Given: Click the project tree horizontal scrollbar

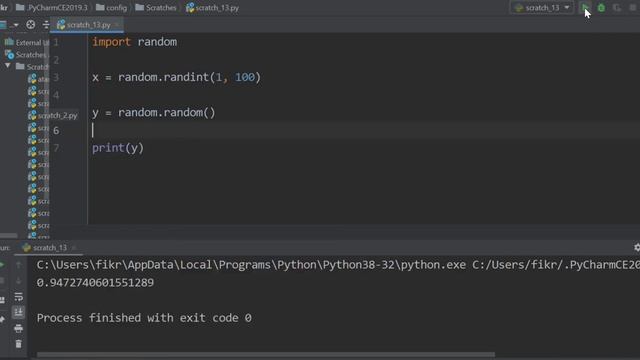Looking at the screenshot, I should point(9,236).
